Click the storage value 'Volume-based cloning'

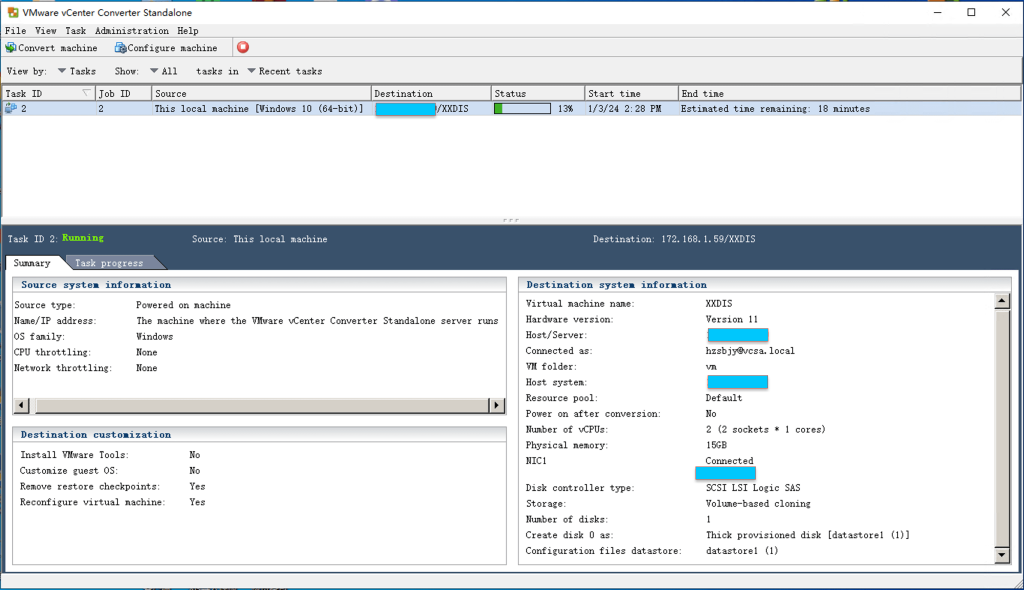pyautogui.click(x=758, y=504)
